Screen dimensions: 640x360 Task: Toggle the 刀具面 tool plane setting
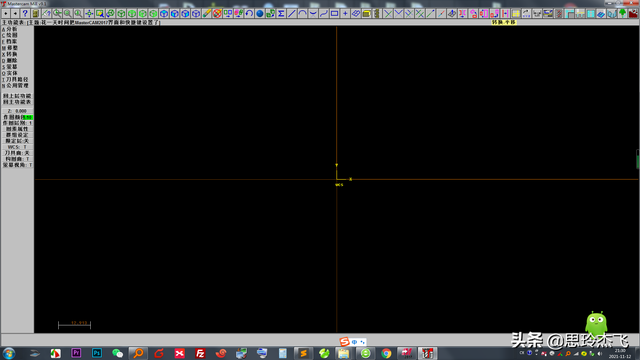(17, 153)
